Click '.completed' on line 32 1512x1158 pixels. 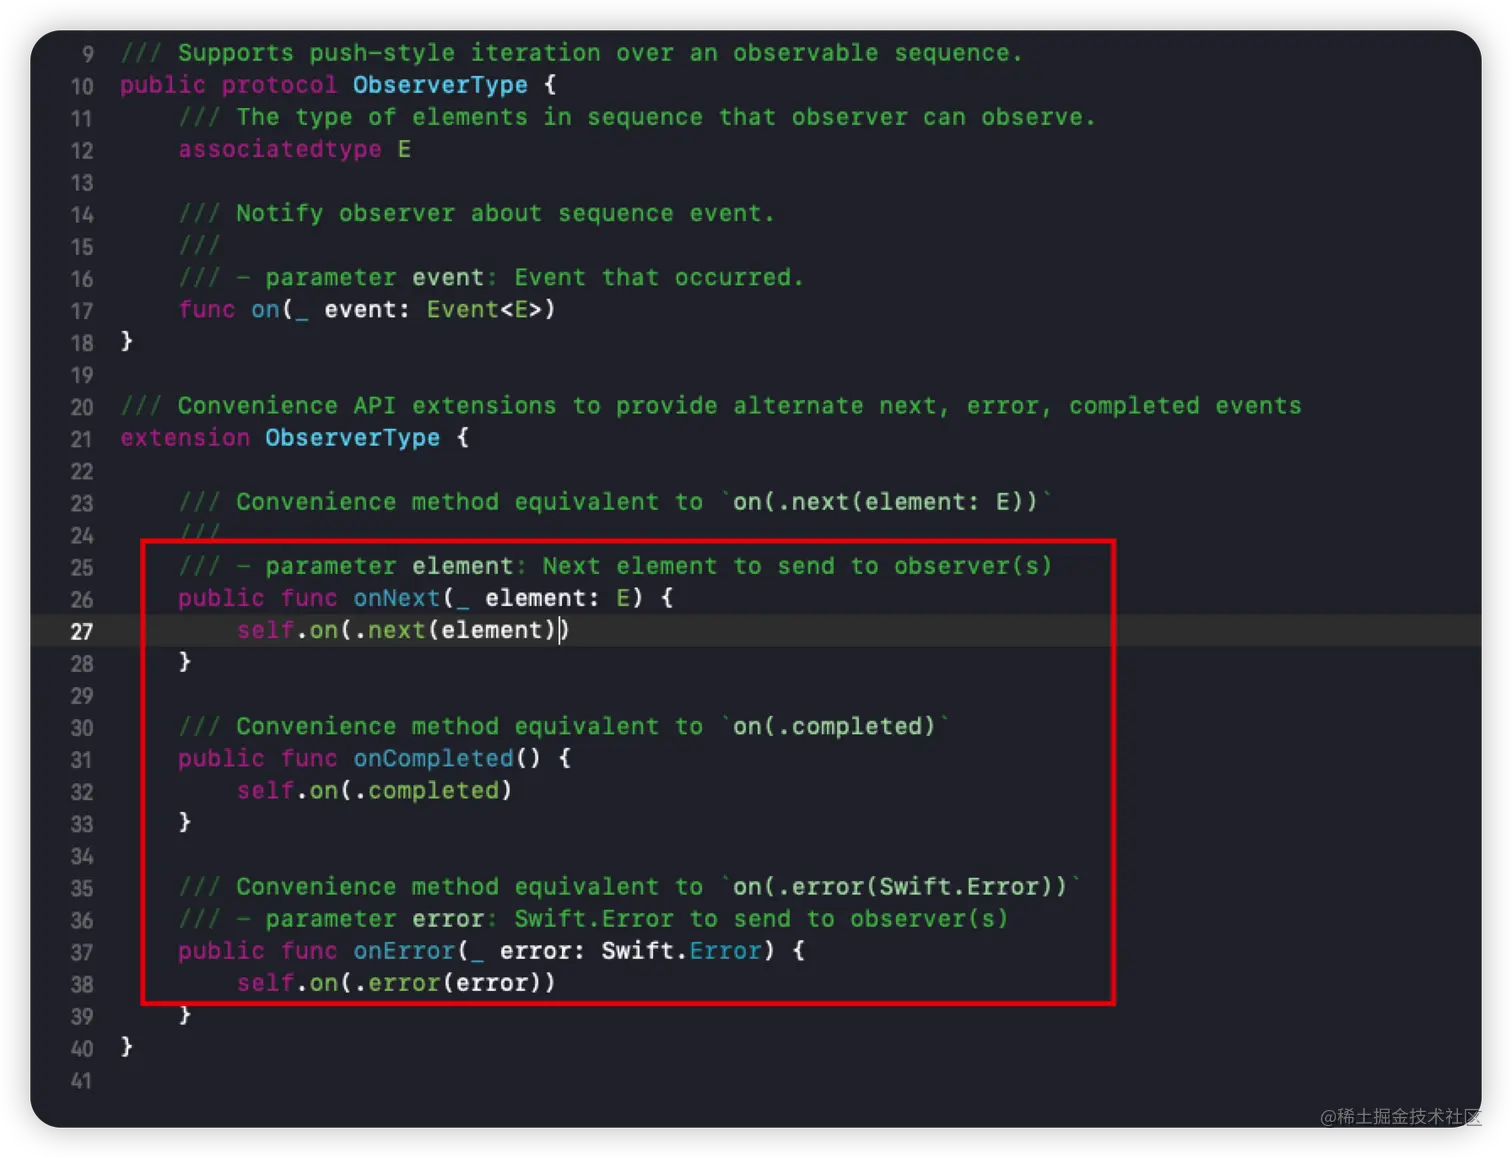pos(426,790)
